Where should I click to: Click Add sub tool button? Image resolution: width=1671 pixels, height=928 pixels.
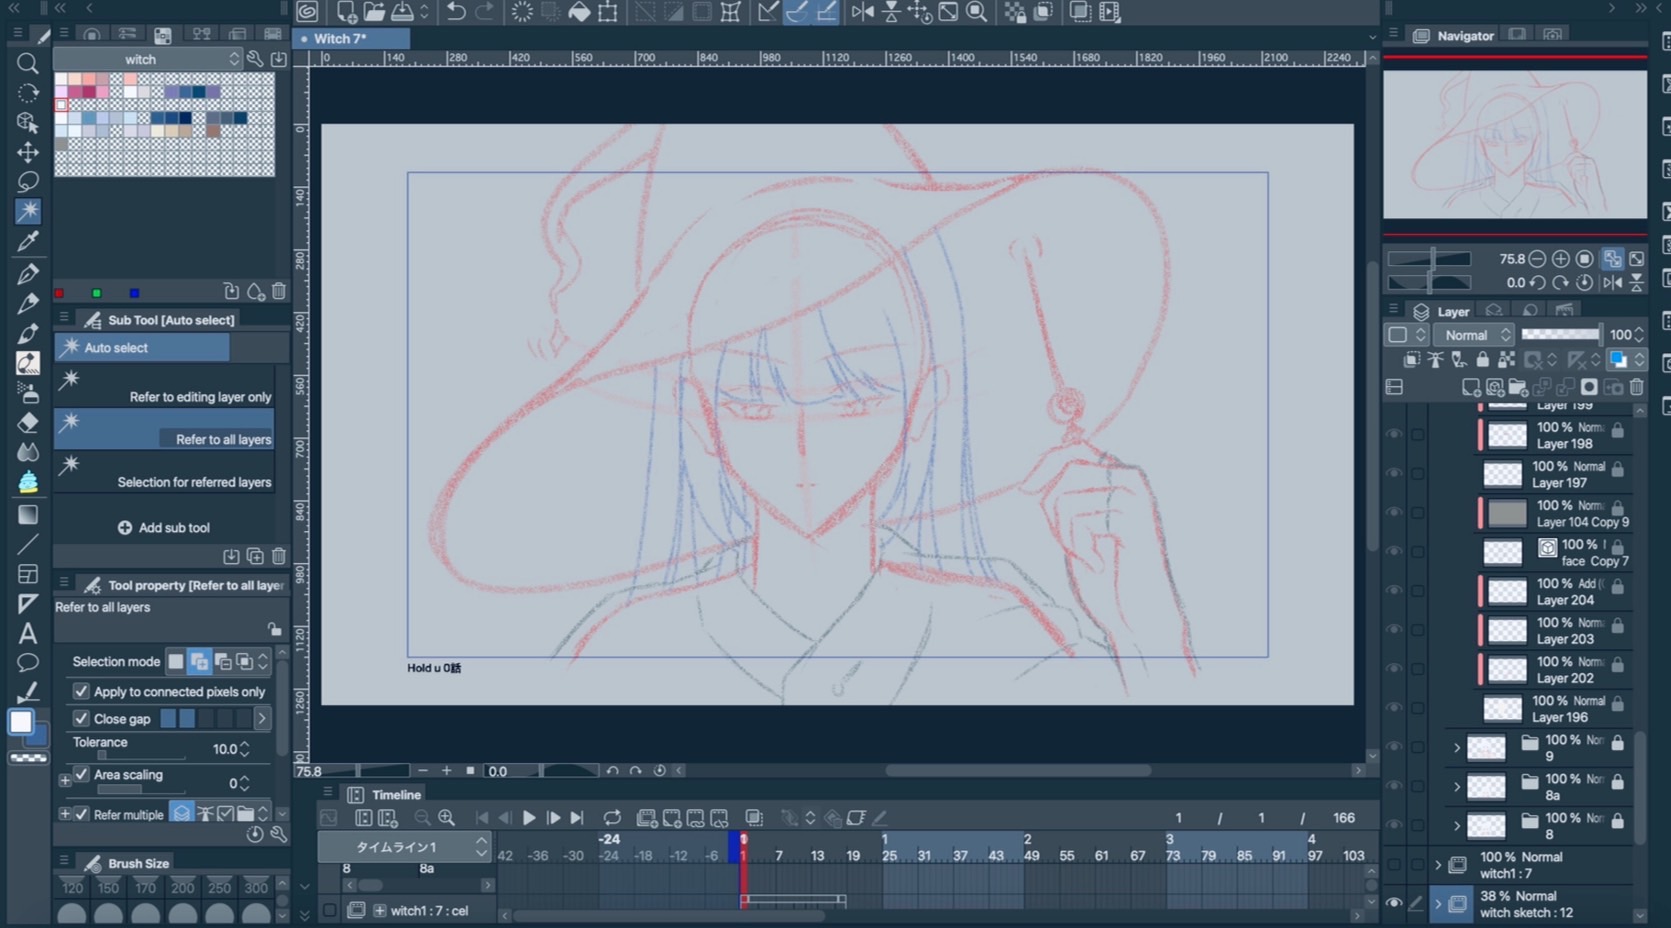[164, 528]
